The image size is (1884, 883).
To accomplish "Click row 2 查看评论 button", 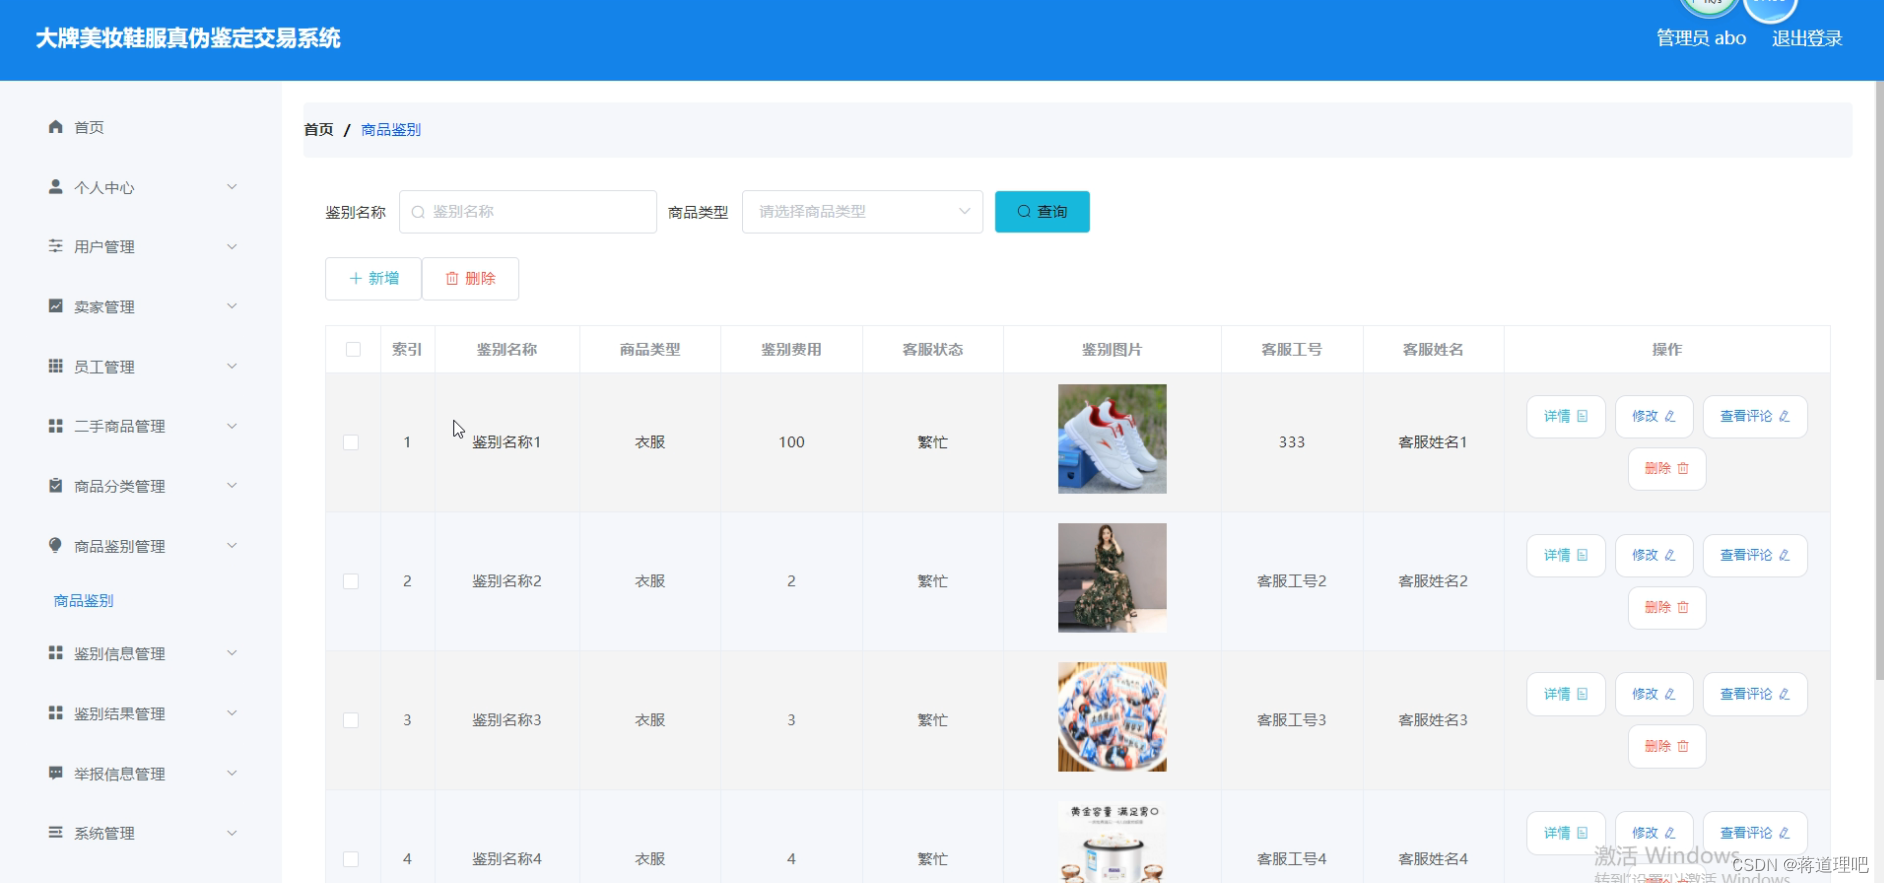I will (x=1755, y=556).
